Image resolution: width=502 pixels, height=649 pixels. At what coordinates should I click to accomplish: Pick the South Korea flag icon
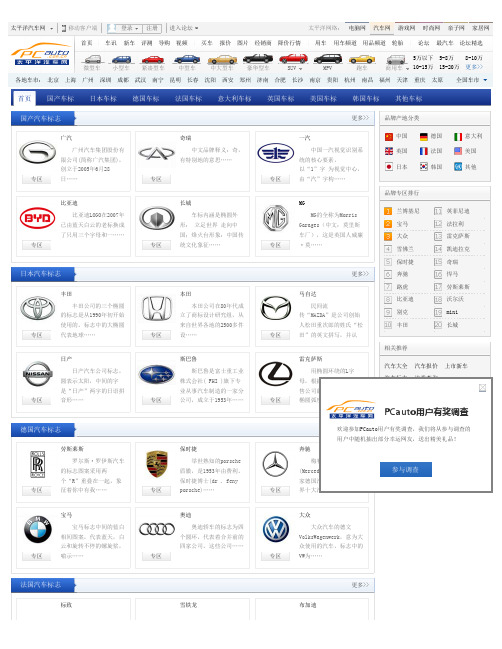[x=423, y=167]
